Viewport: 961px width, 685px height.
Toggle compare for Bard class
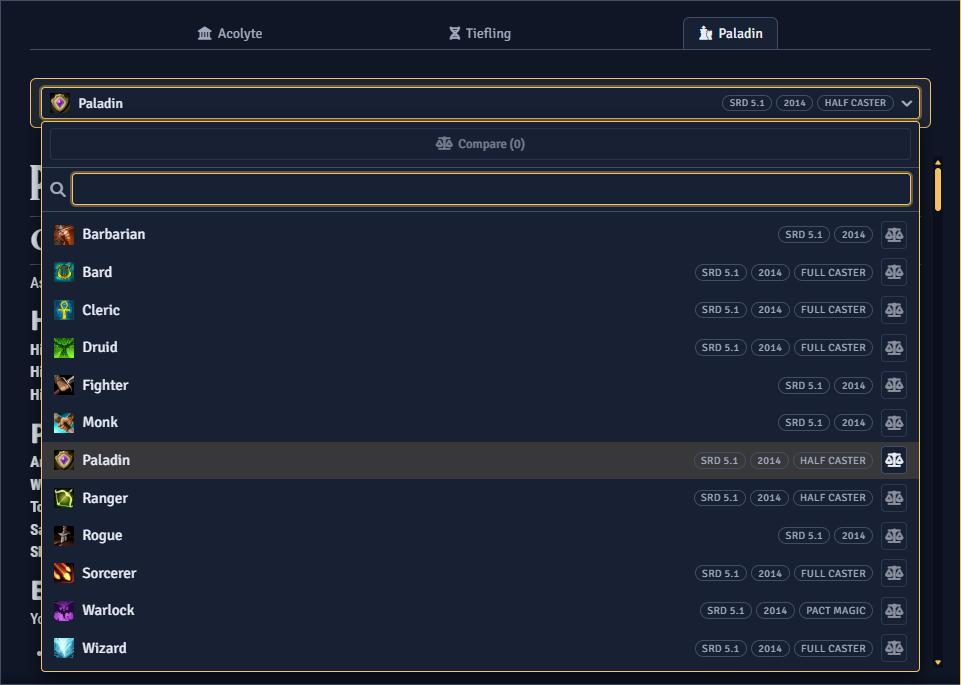tap(894, 272)
